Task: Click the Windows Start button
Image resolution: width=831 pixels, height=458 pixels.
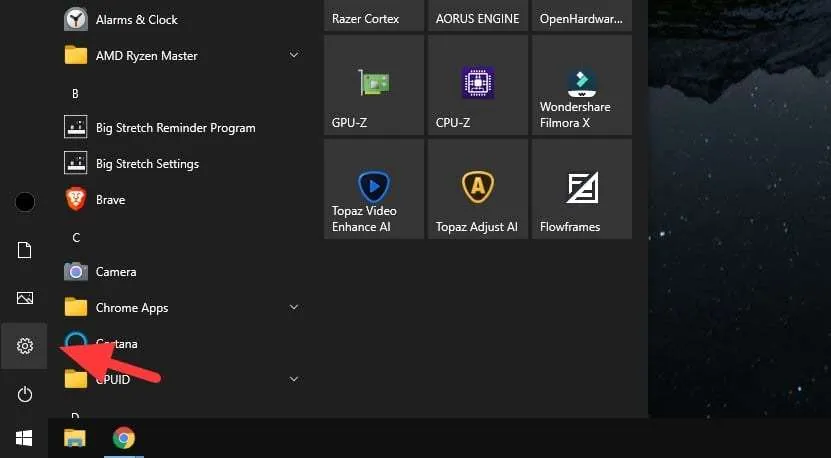Action: tap(24, 438)
